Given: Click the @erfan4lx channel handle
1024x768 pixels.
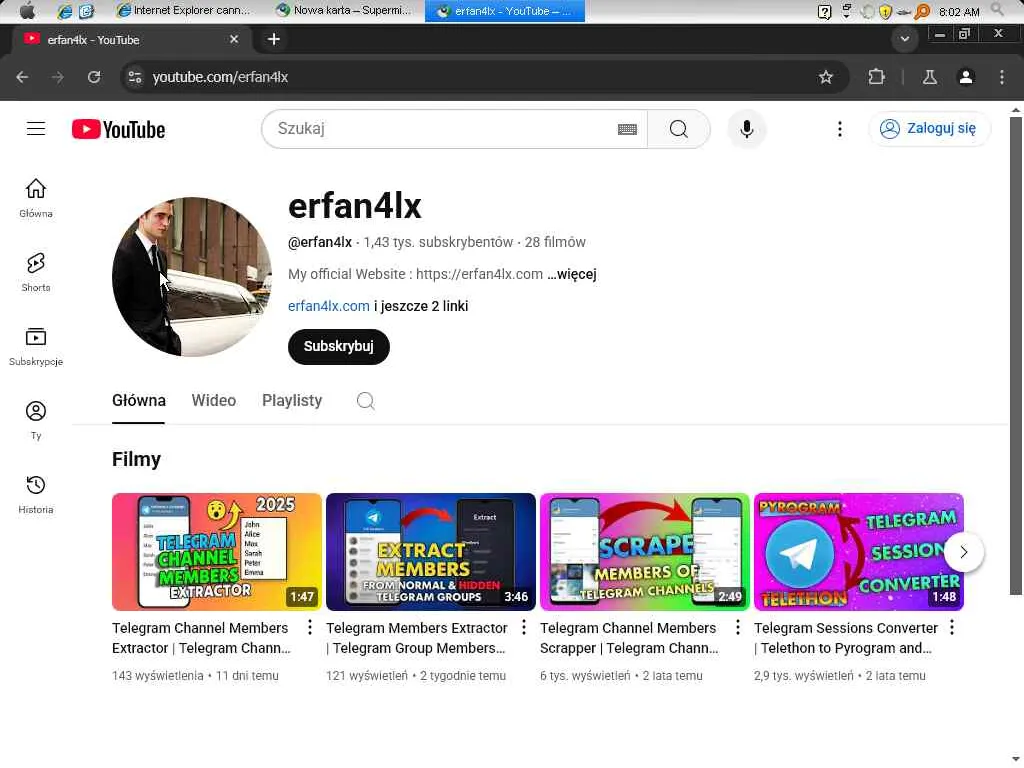Looking at the screenshot, I should [x=320, y=242].
